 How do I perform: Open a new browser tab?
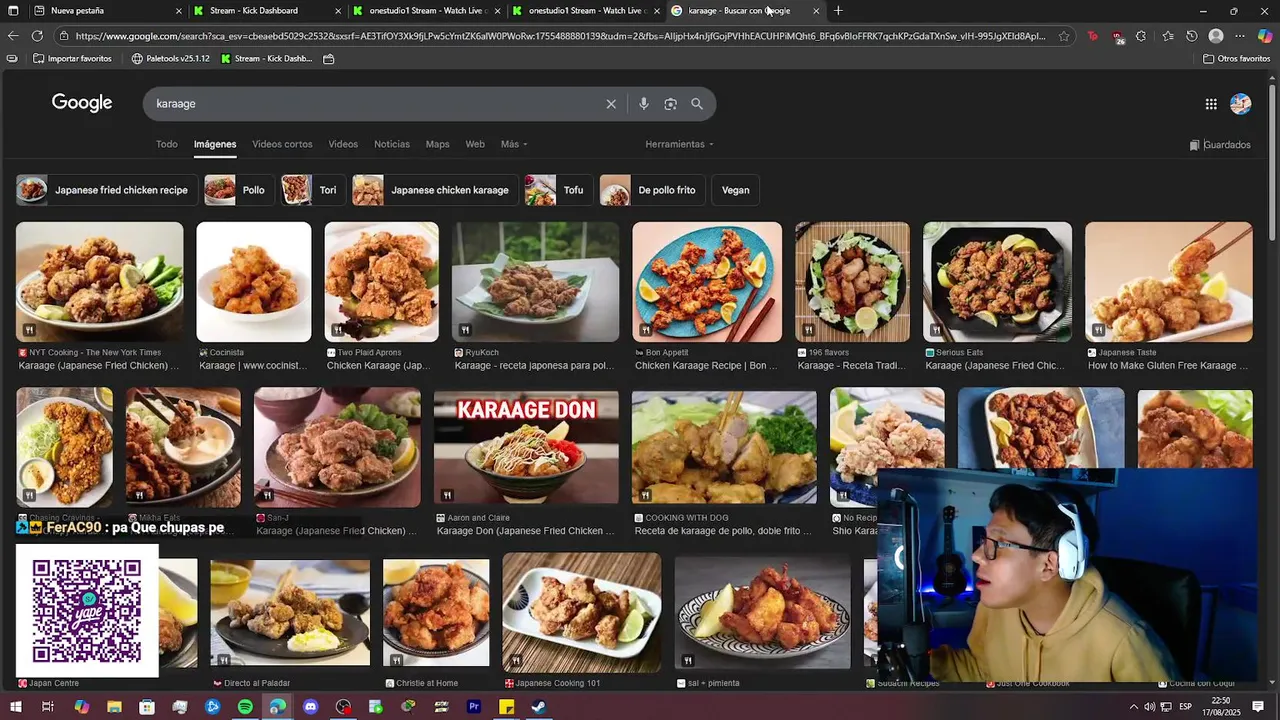(838, 11)
